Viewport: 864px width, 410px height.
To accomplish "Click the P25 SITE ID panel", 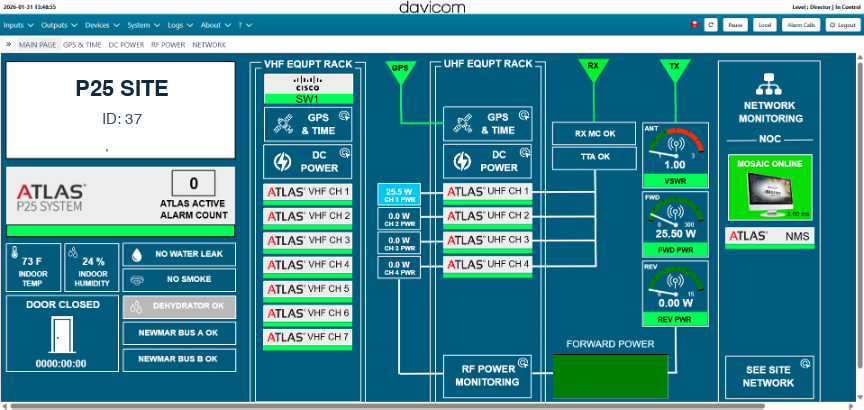I will coord(121,110).
